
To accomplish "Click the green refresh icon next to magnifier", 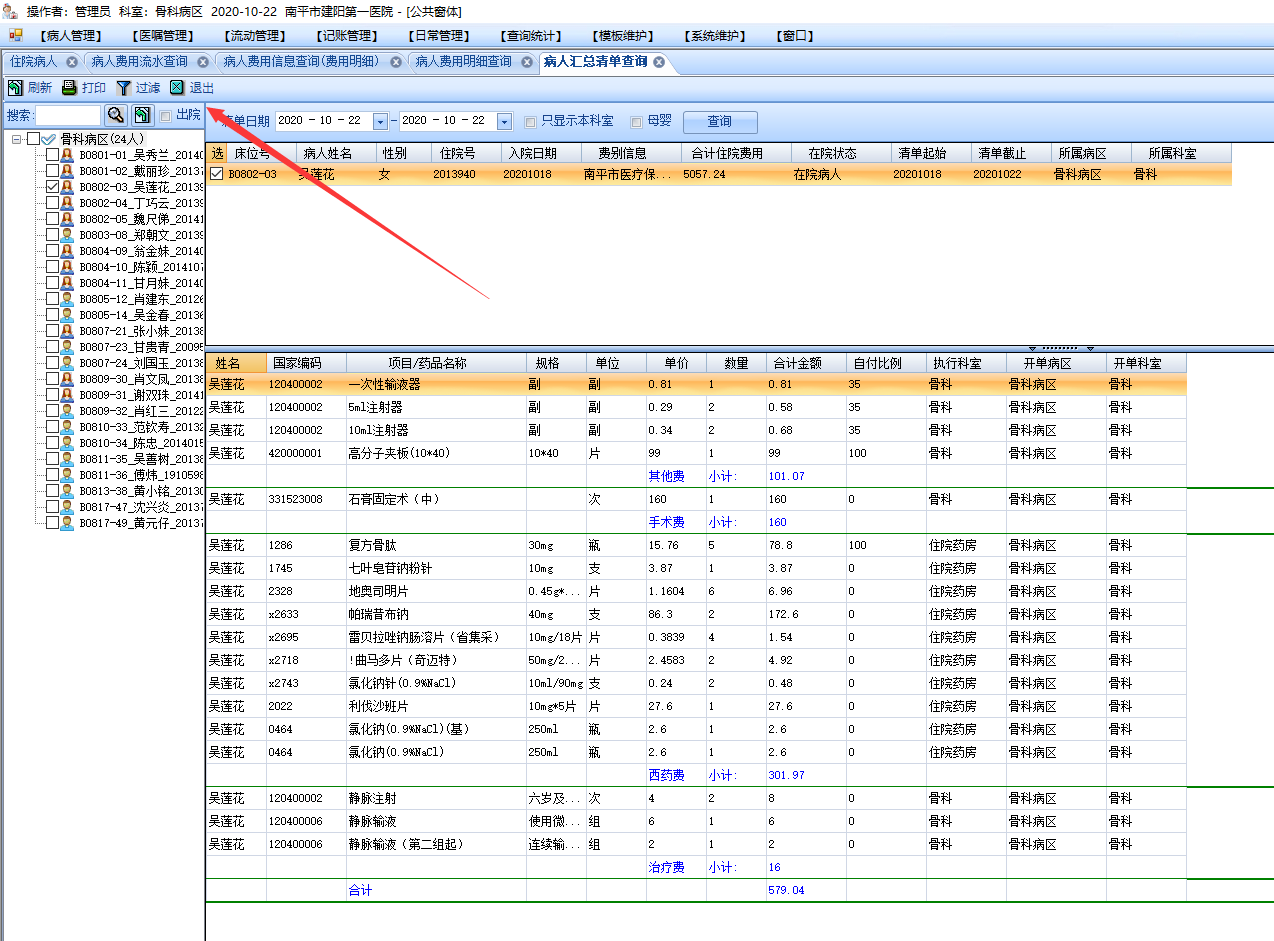I will [x=142, y=115].
